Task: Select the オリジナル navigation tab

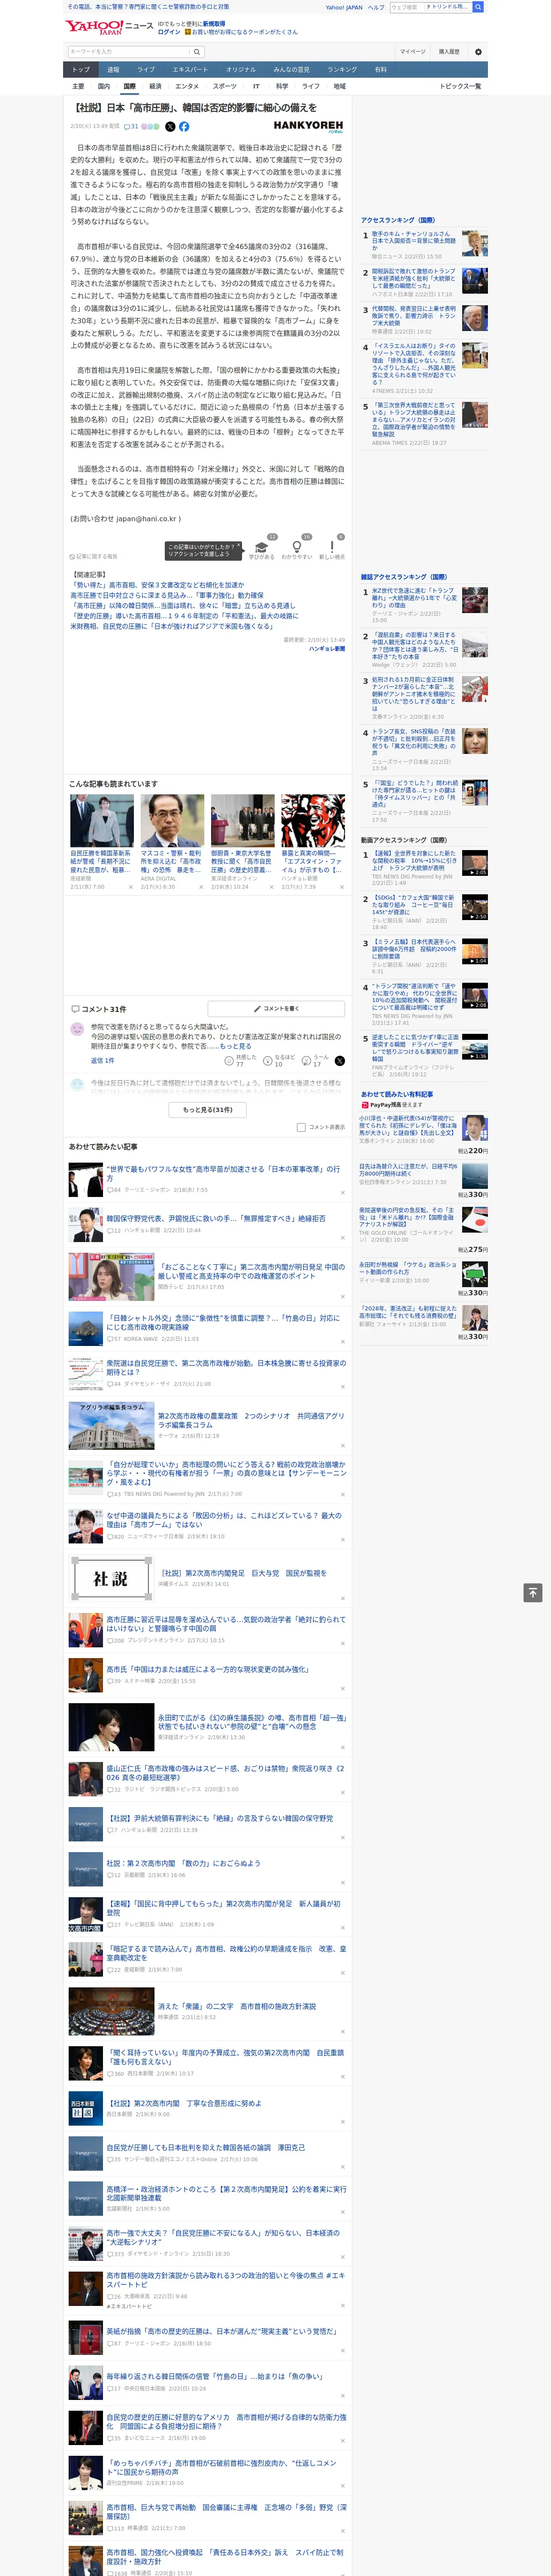Action: point(241,70)
